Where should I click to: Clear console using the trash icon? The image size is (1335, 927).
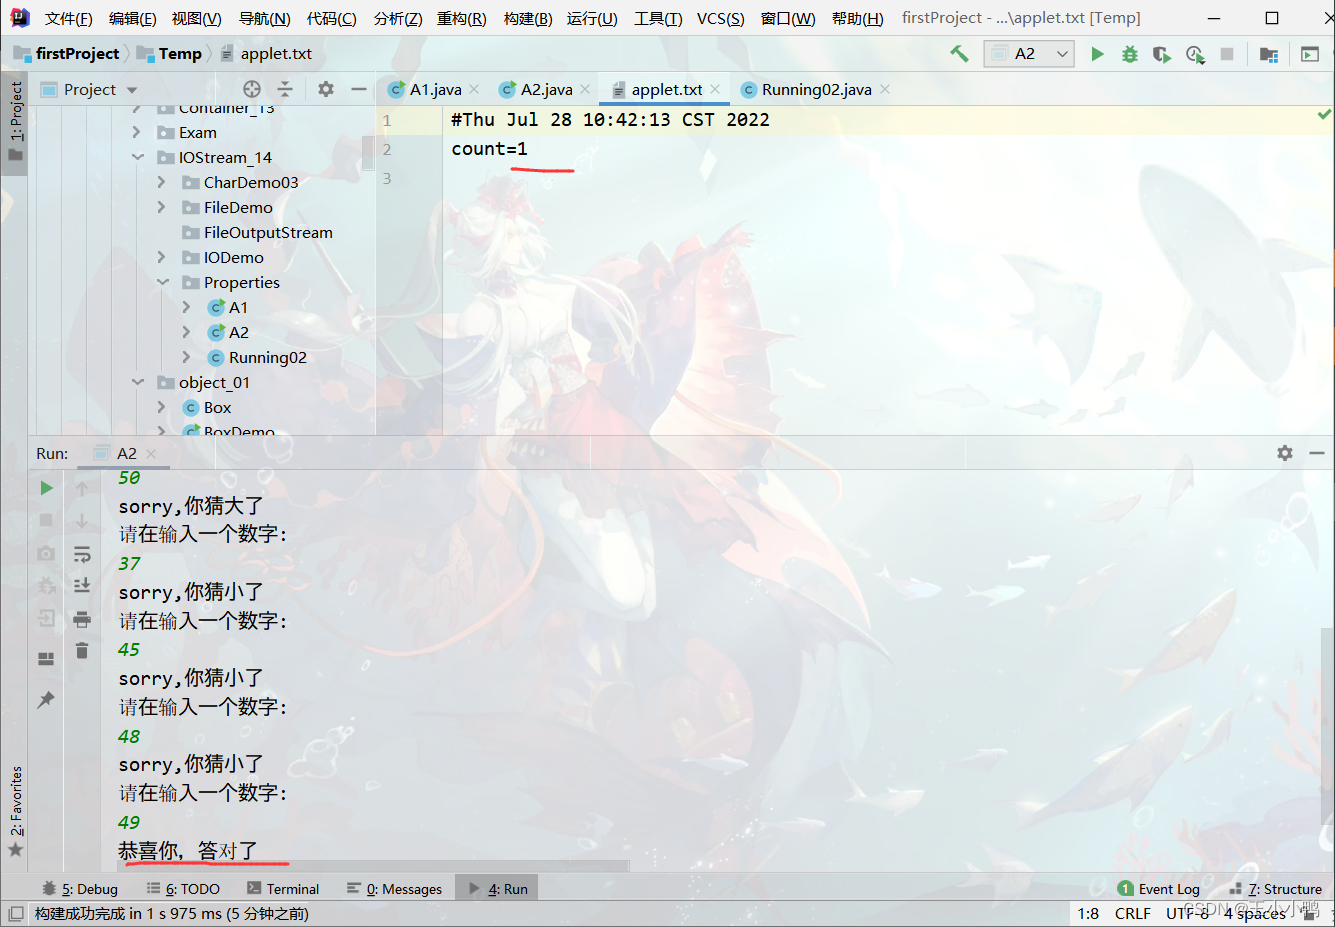point(82,651)
